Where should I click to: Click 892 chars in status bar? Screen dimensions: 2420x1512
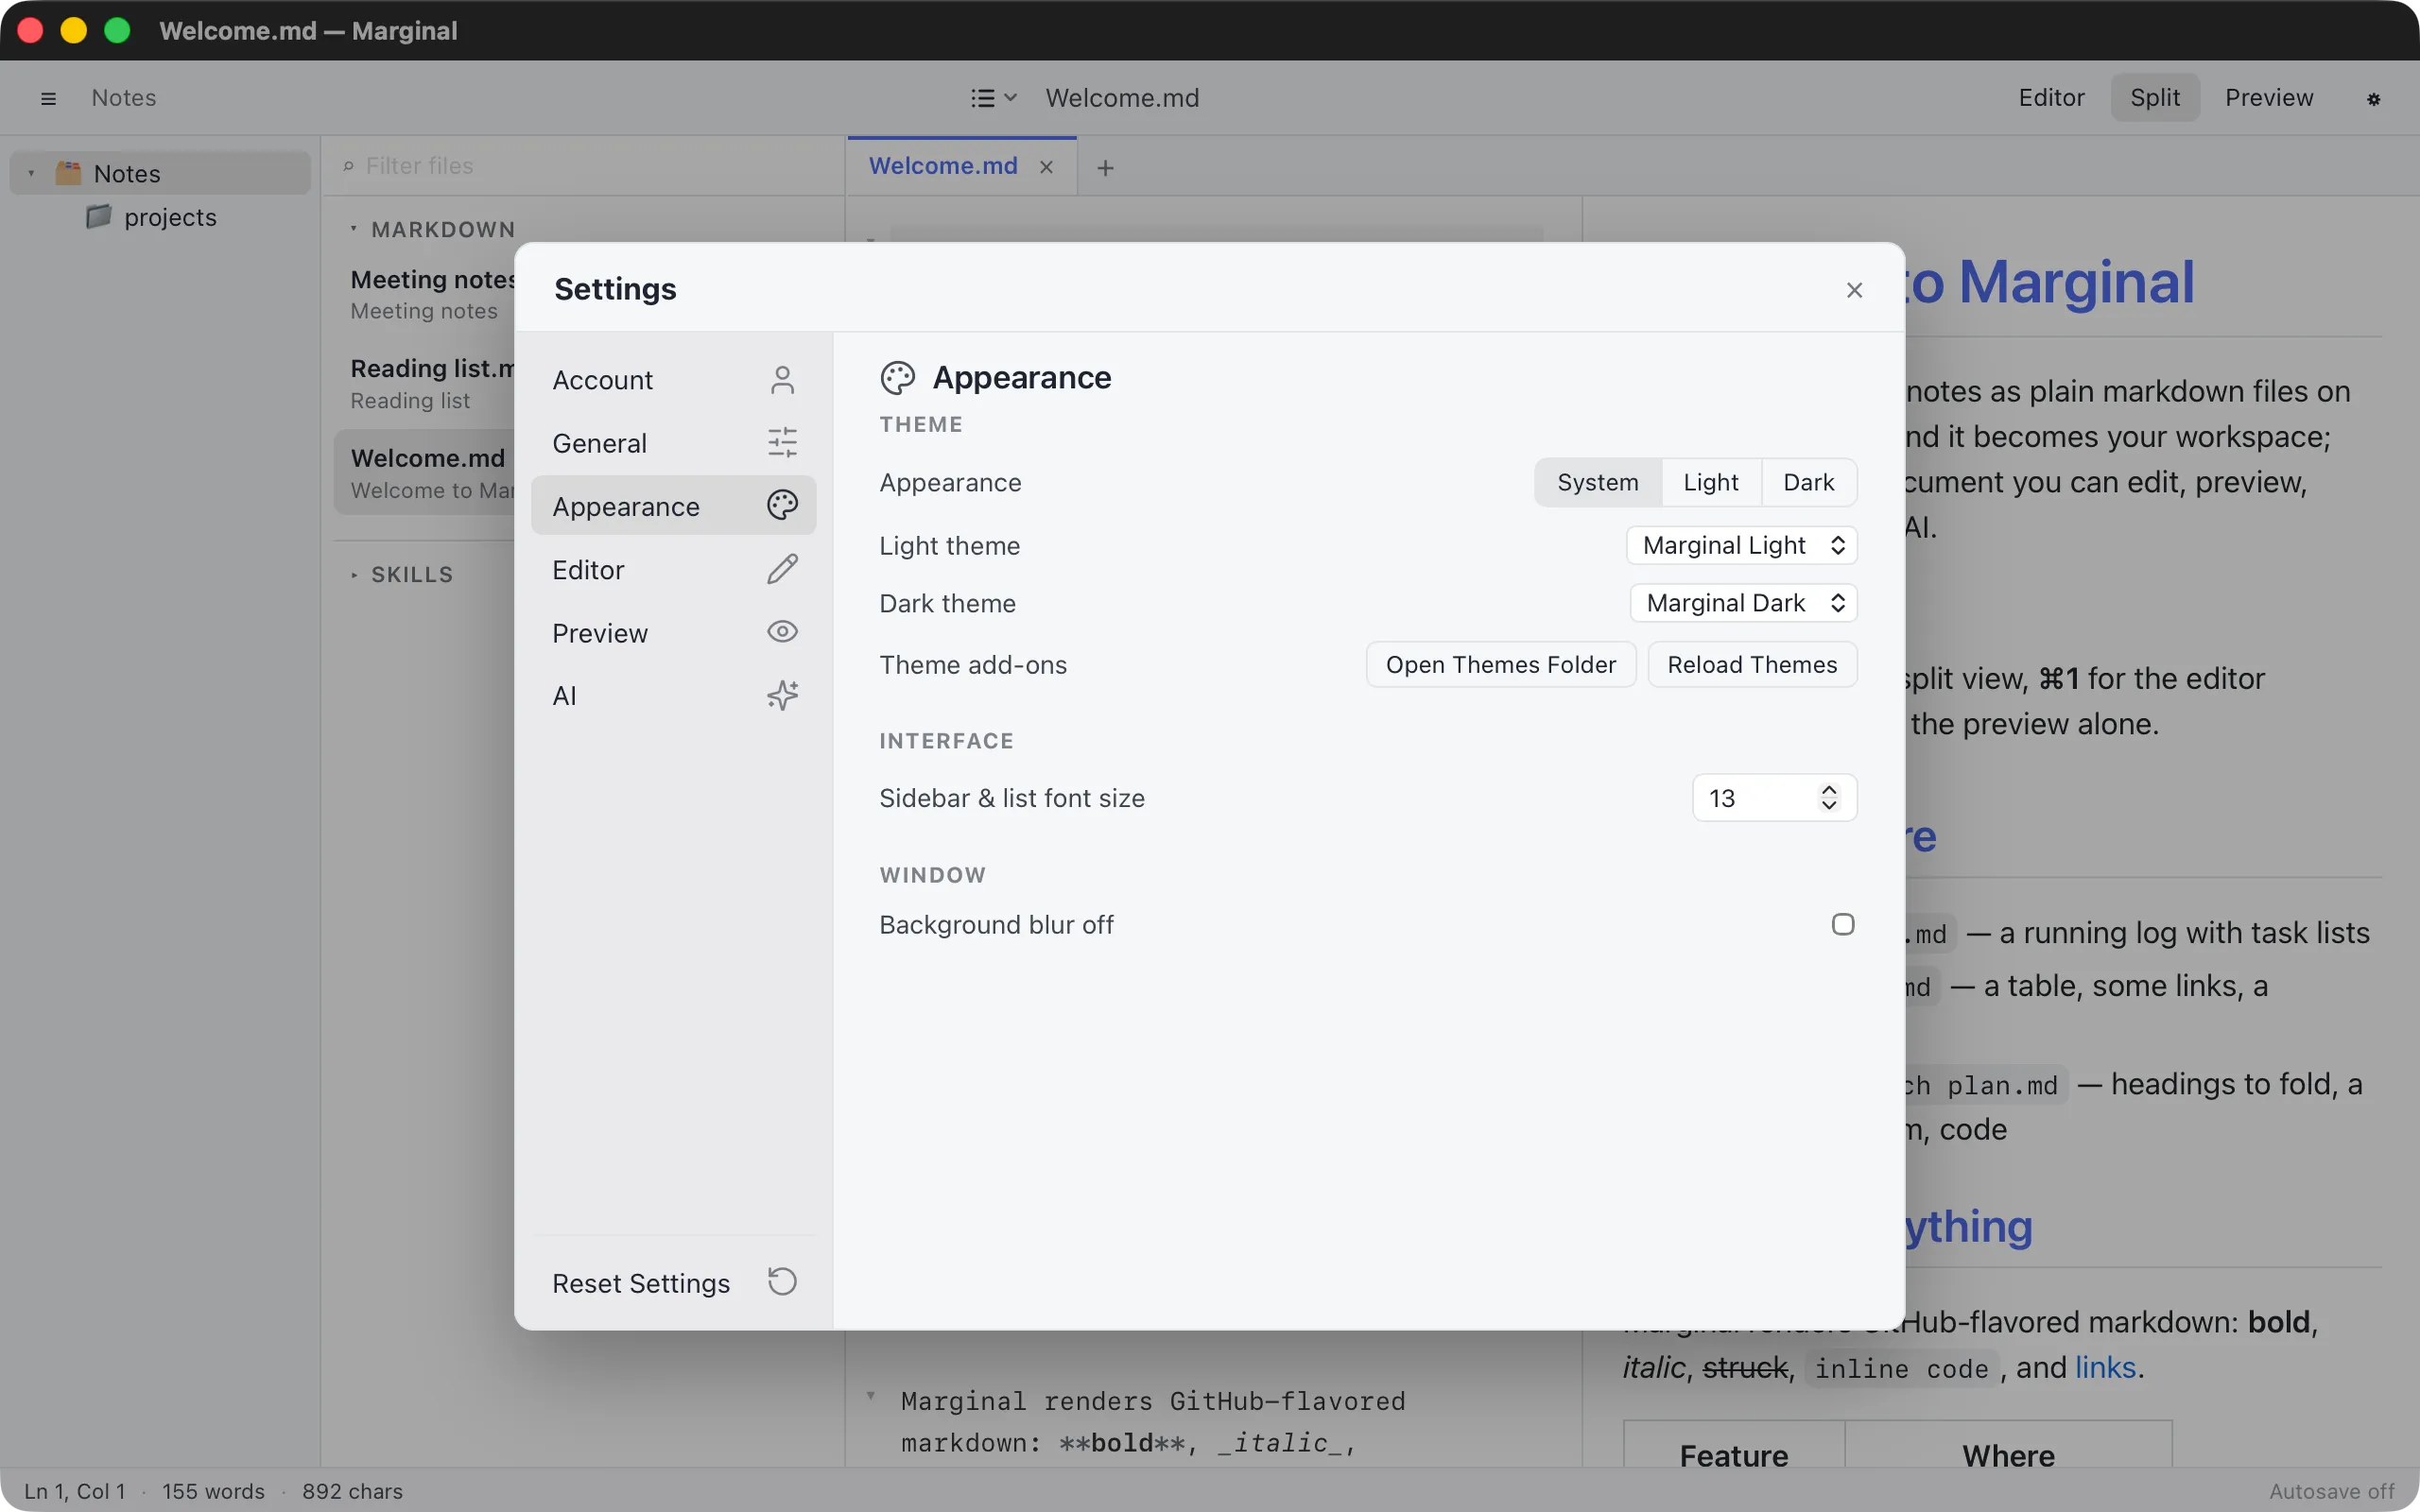(x=352, y=1491)
